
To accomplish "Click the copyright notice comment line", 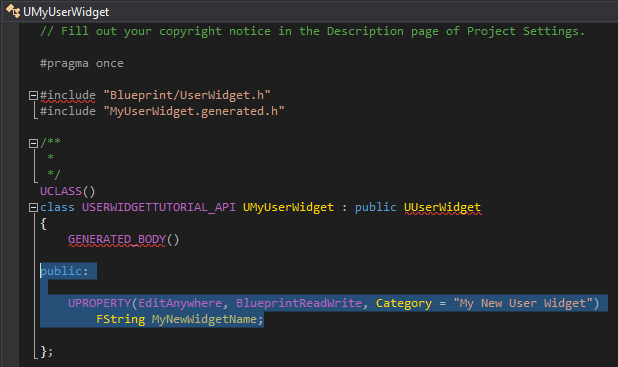I will click(313, 32).
